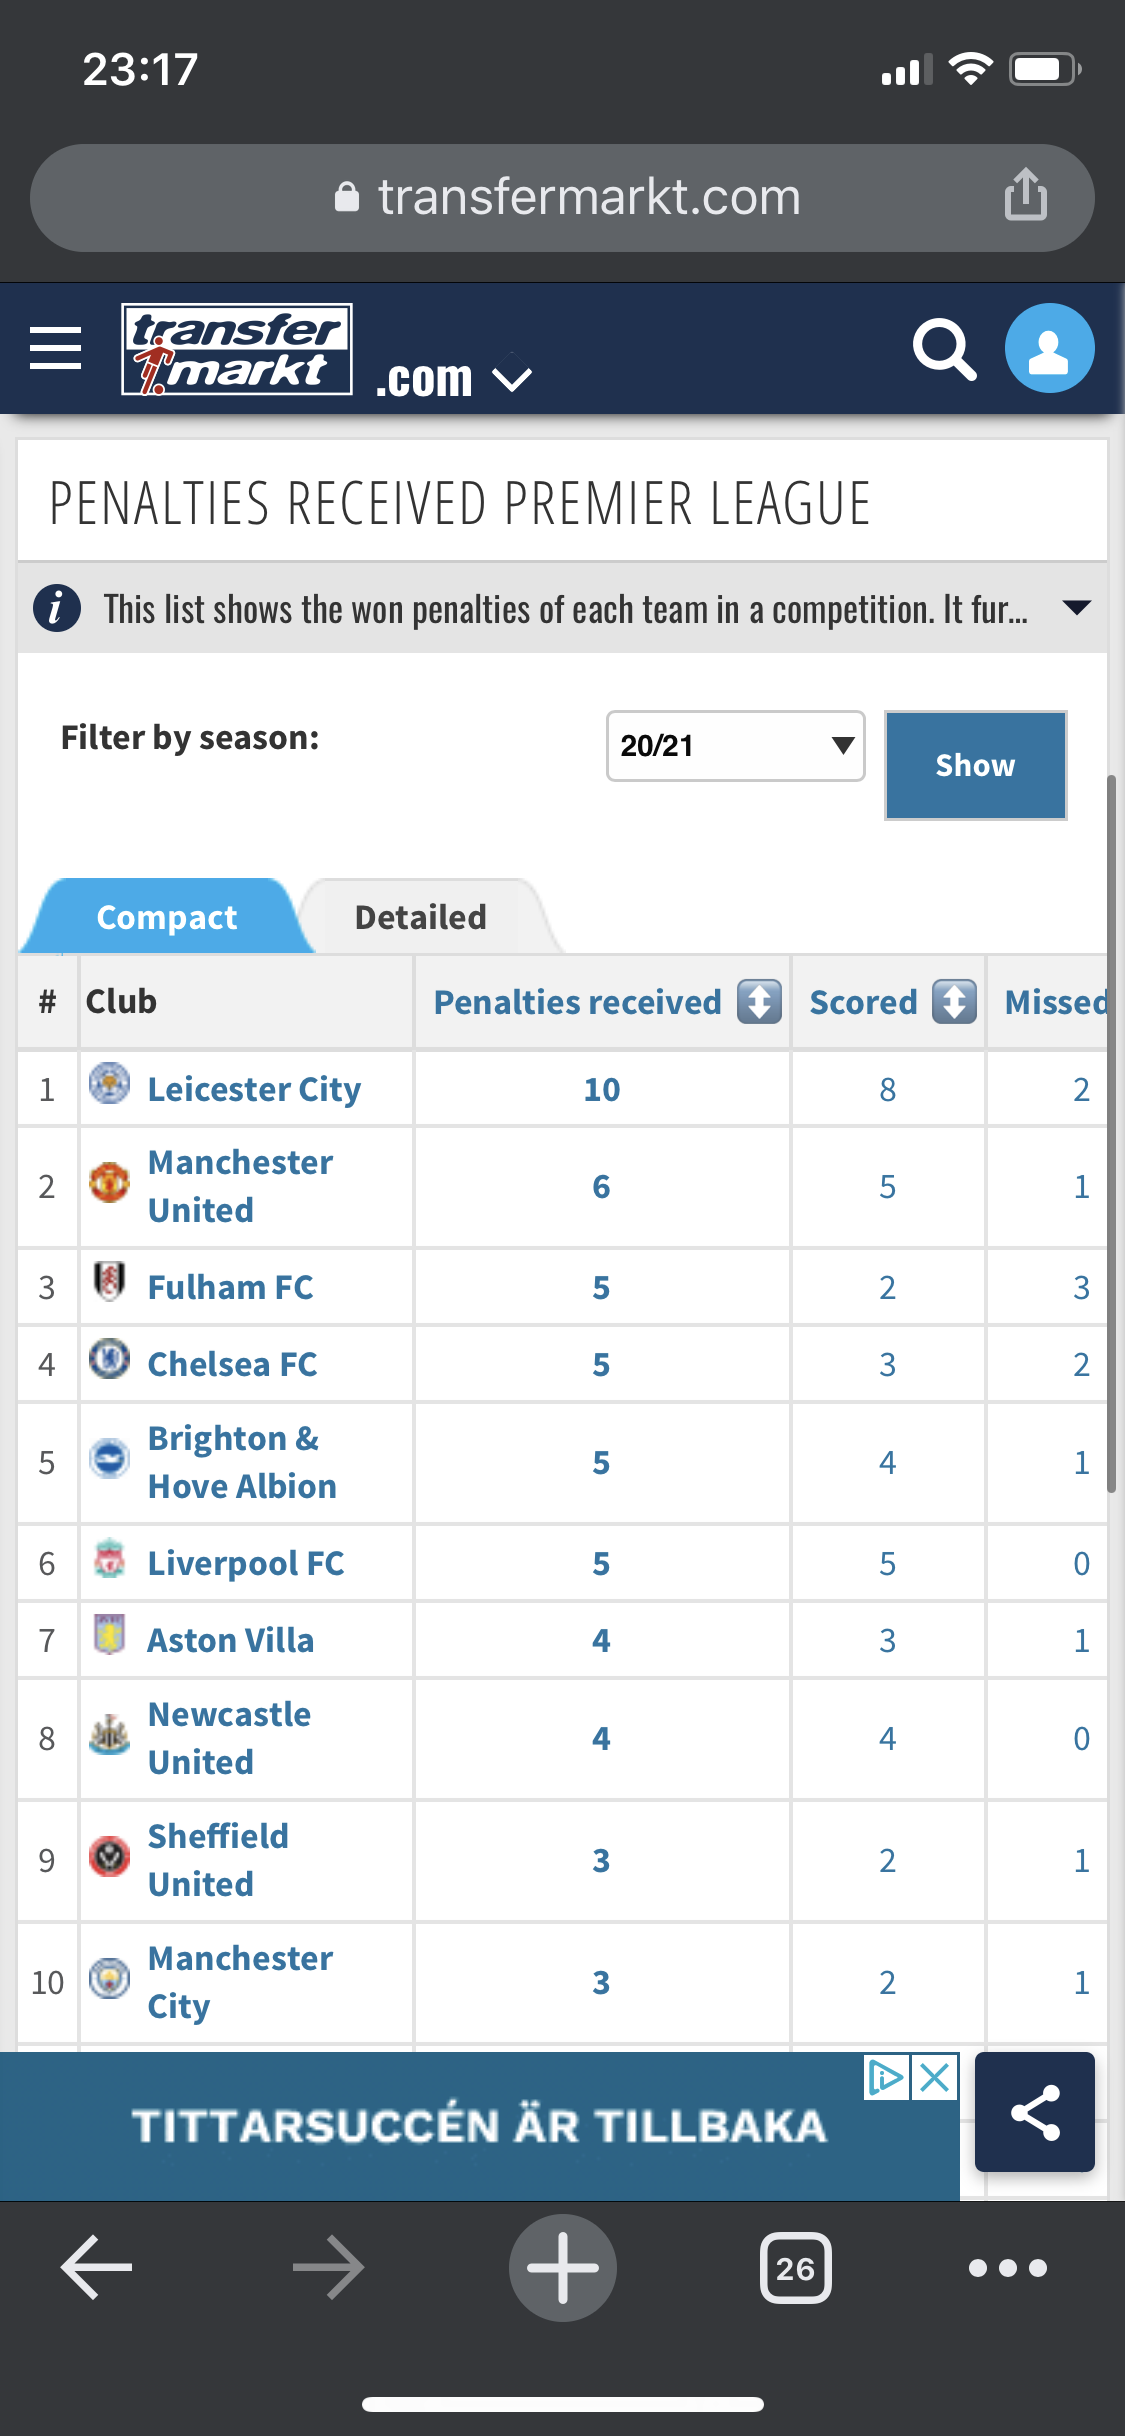Sort table by Scored column

(x=954, y=1002)
